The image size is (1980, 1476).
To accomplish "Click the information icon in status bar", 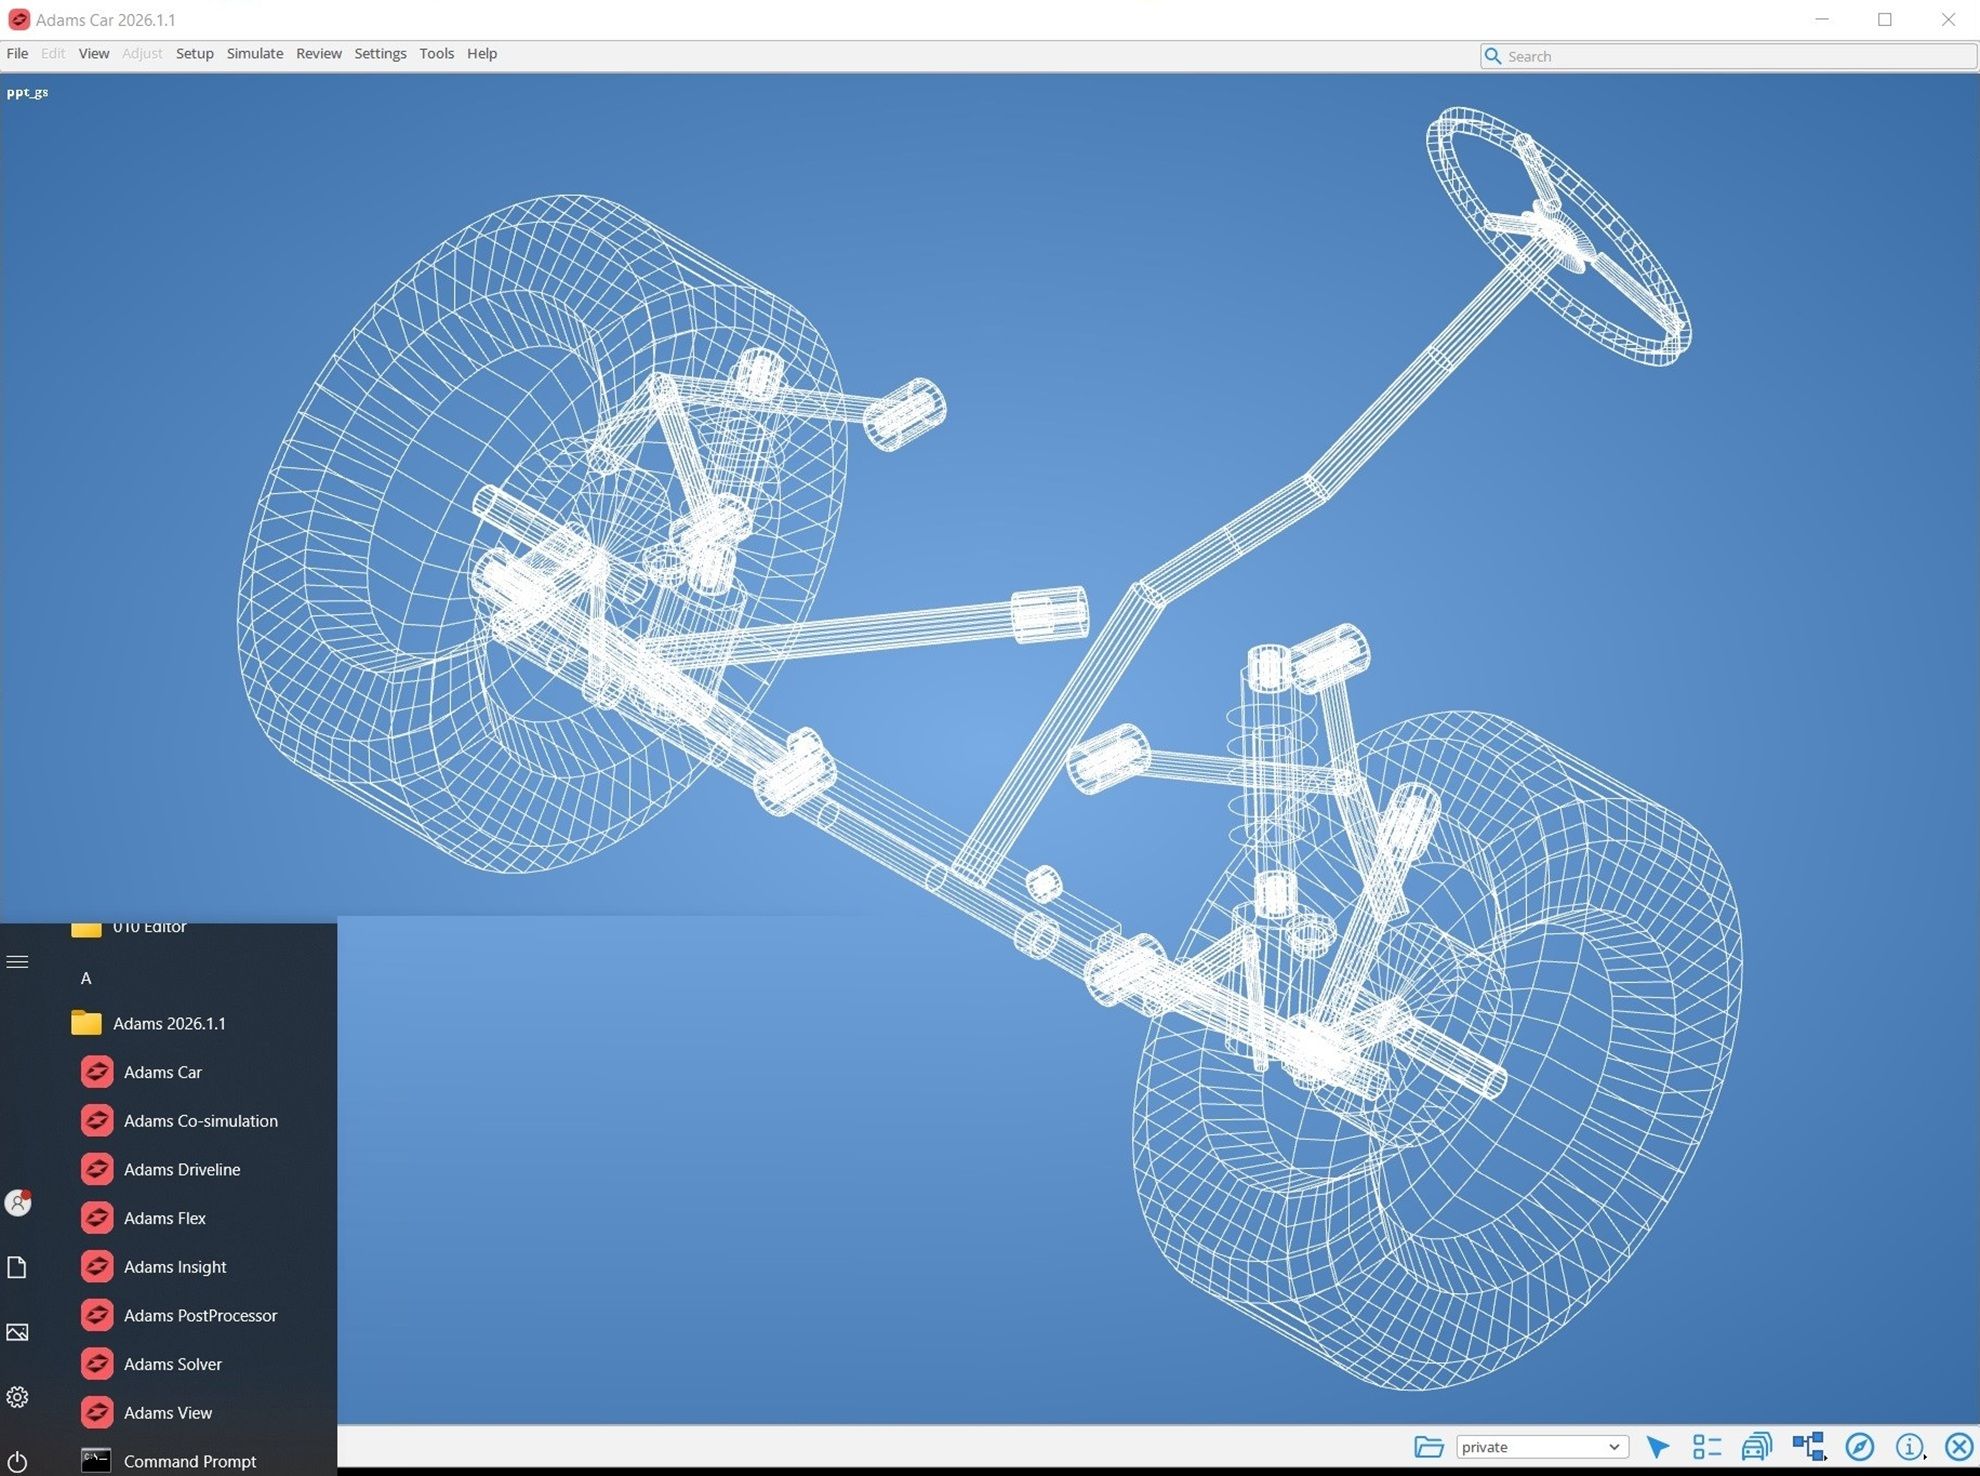I will pos(1910,1447).
